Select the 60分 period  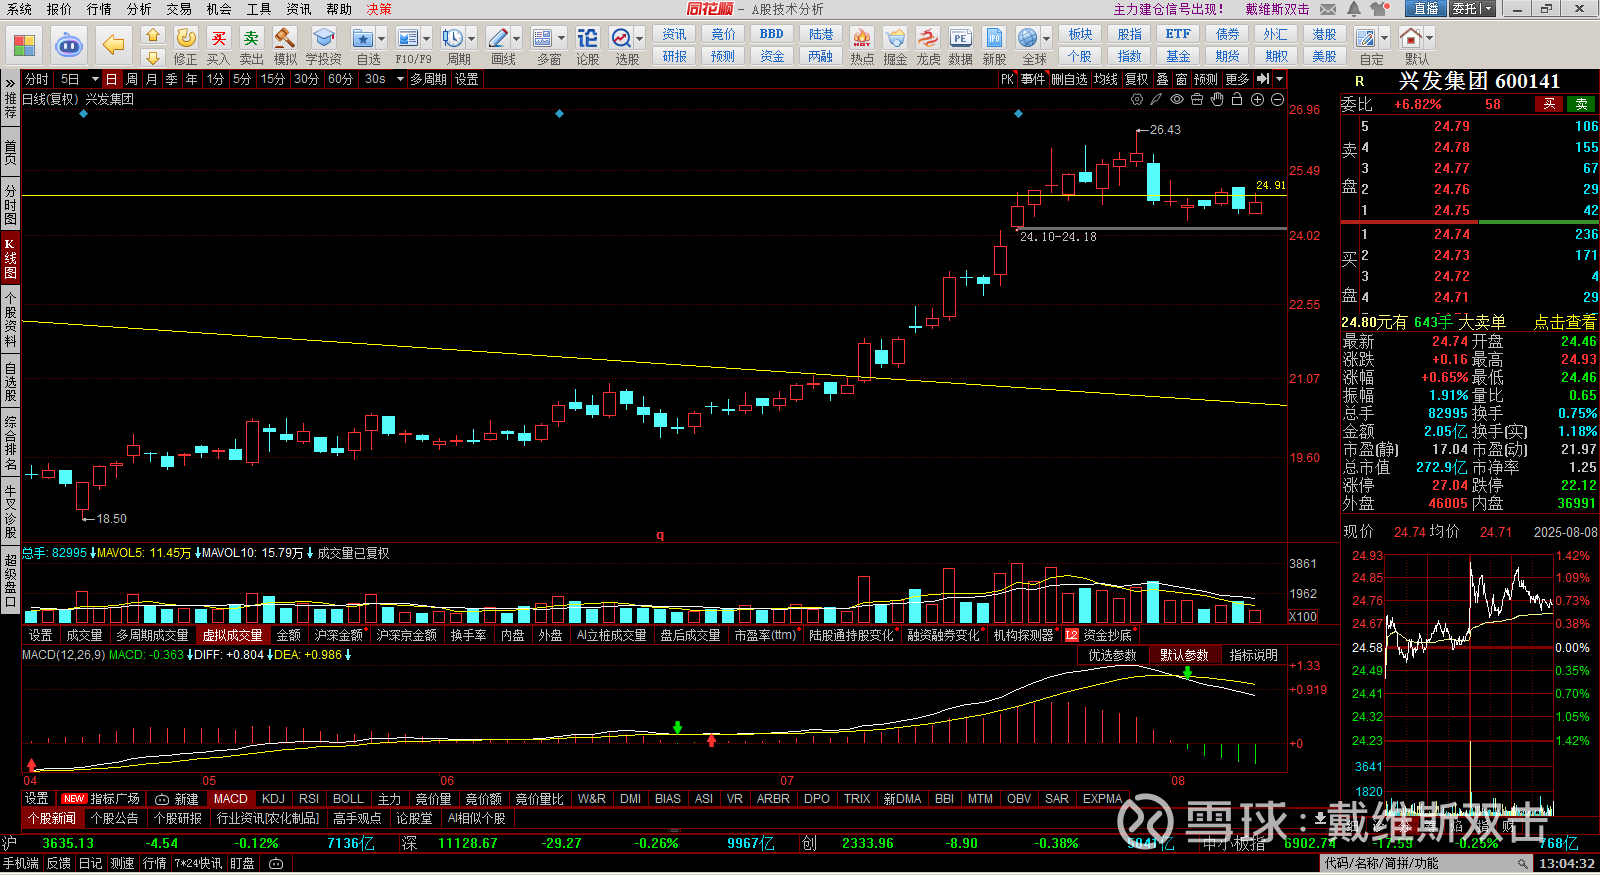(x=340, y=79)
